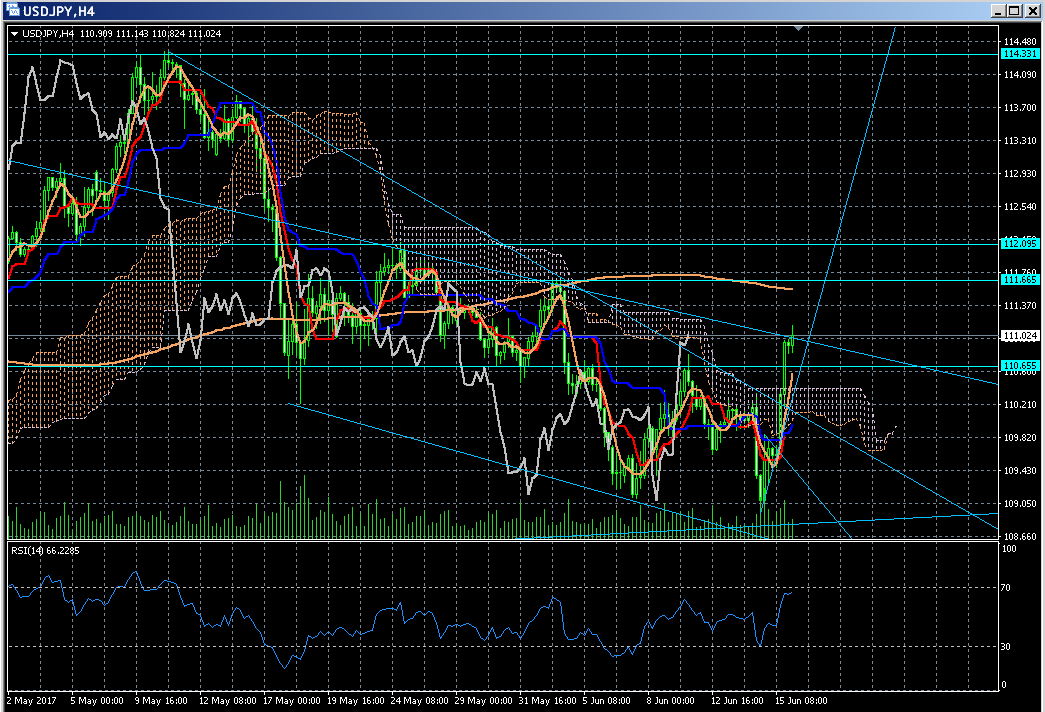Click the 30 level on RSI scale
This screenshot has width=1045, height=712.
point(1007,646)
